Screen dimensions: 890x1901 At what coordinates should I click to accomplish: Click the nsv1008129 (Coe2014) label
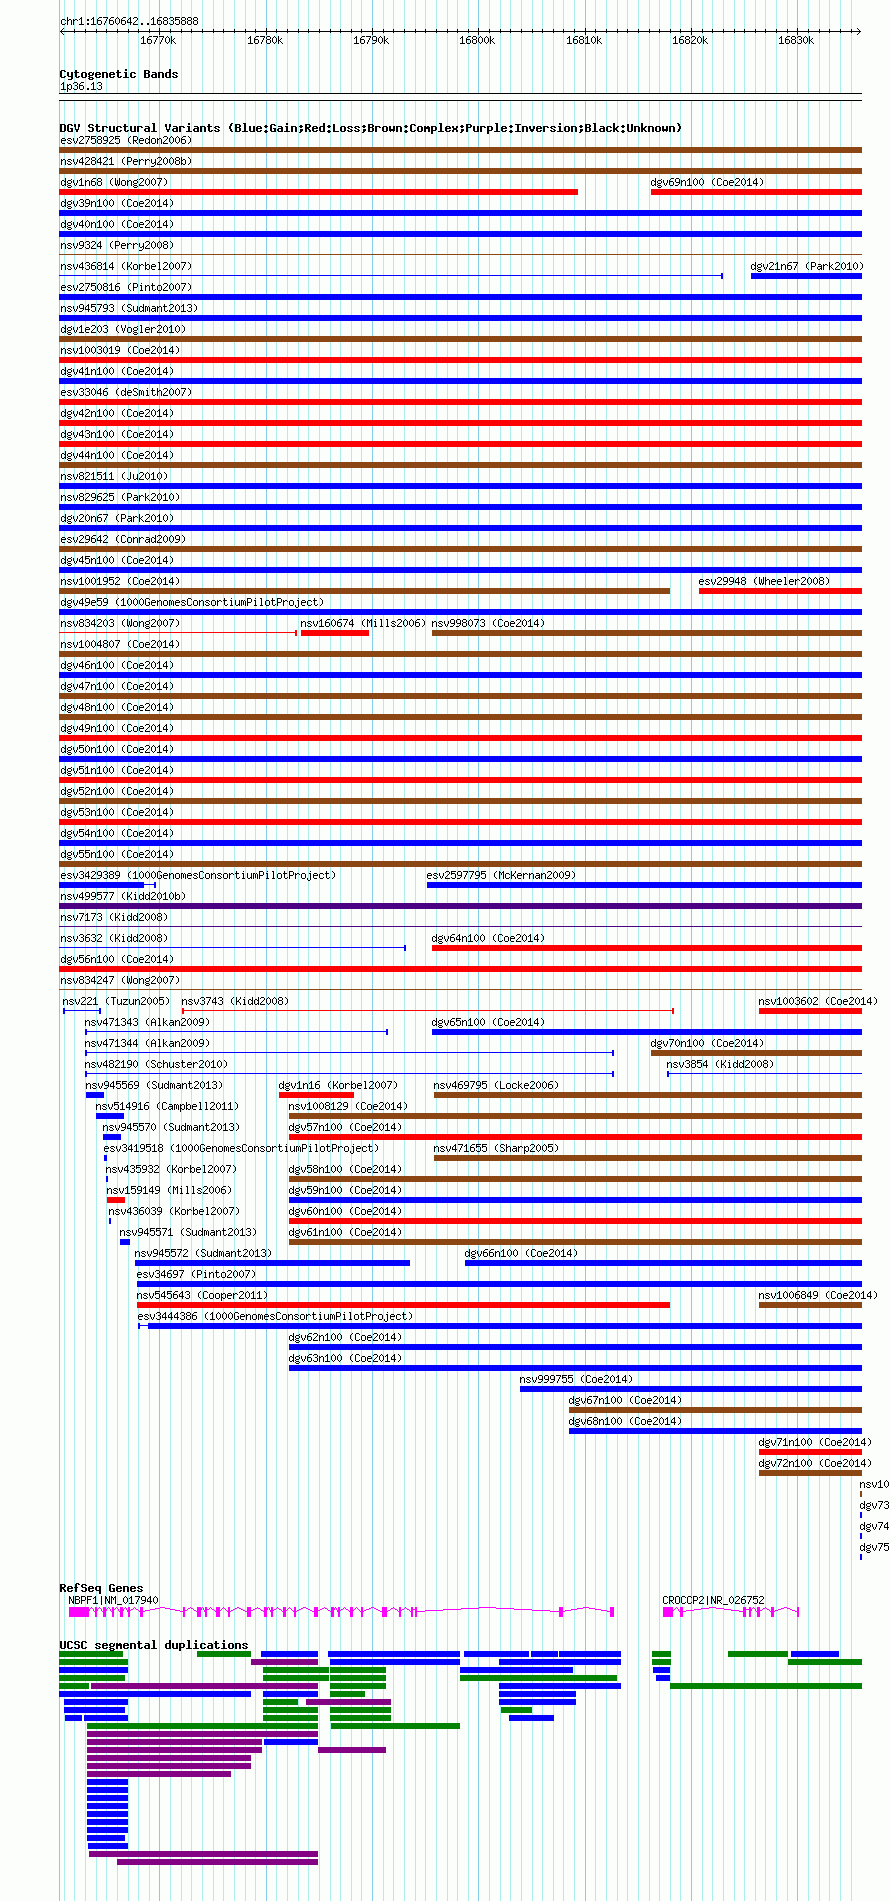348,1107
